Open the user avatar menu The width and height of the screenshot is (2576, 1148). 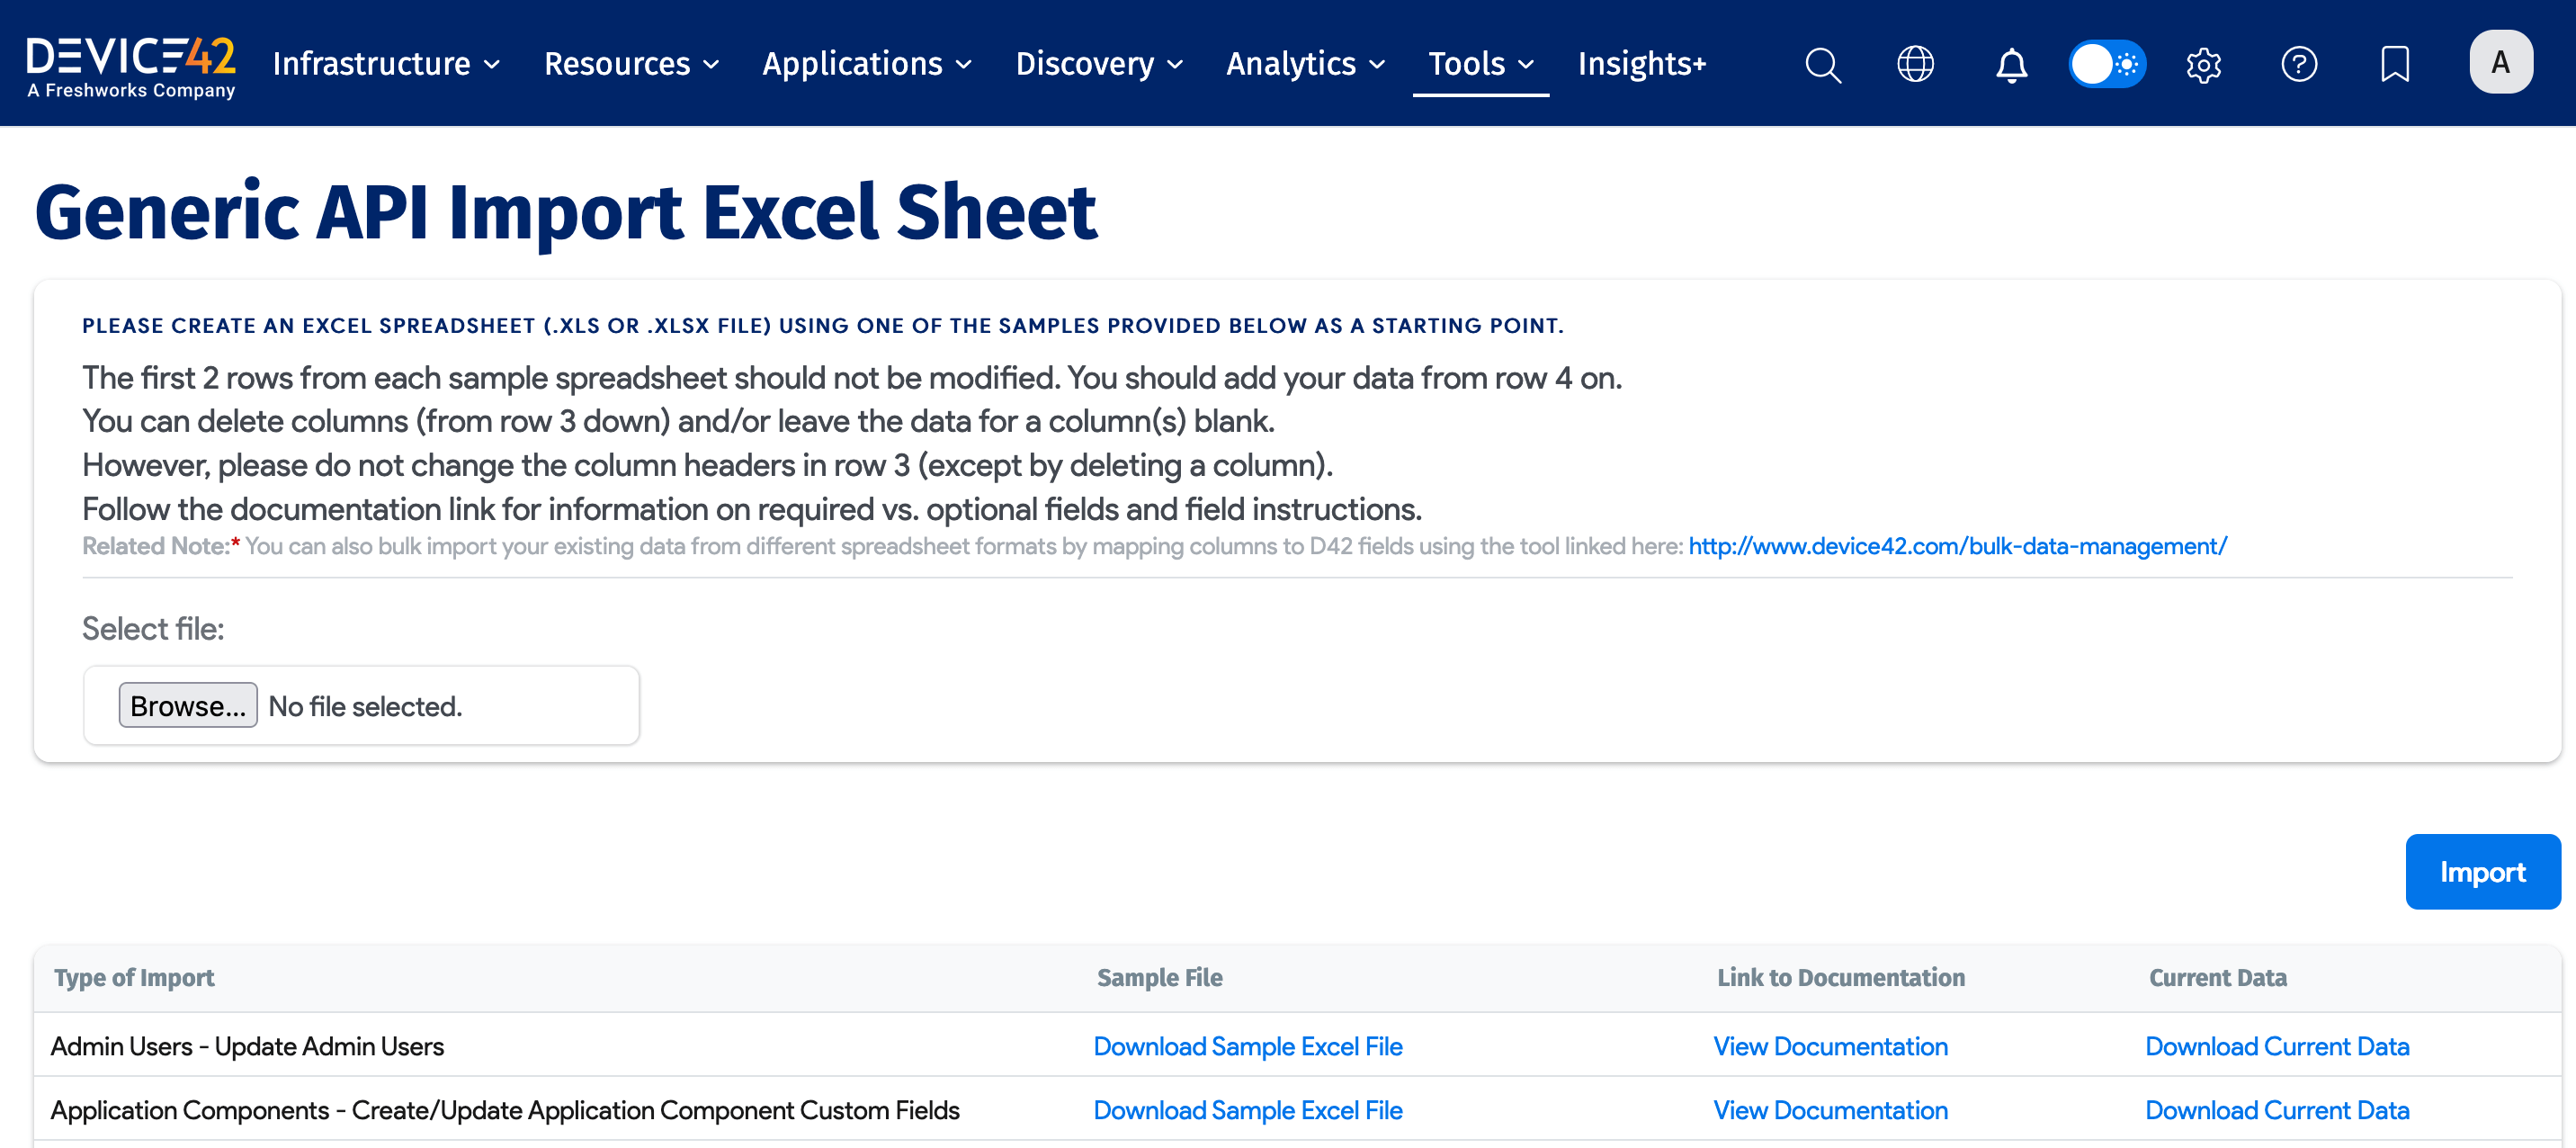2500,62
